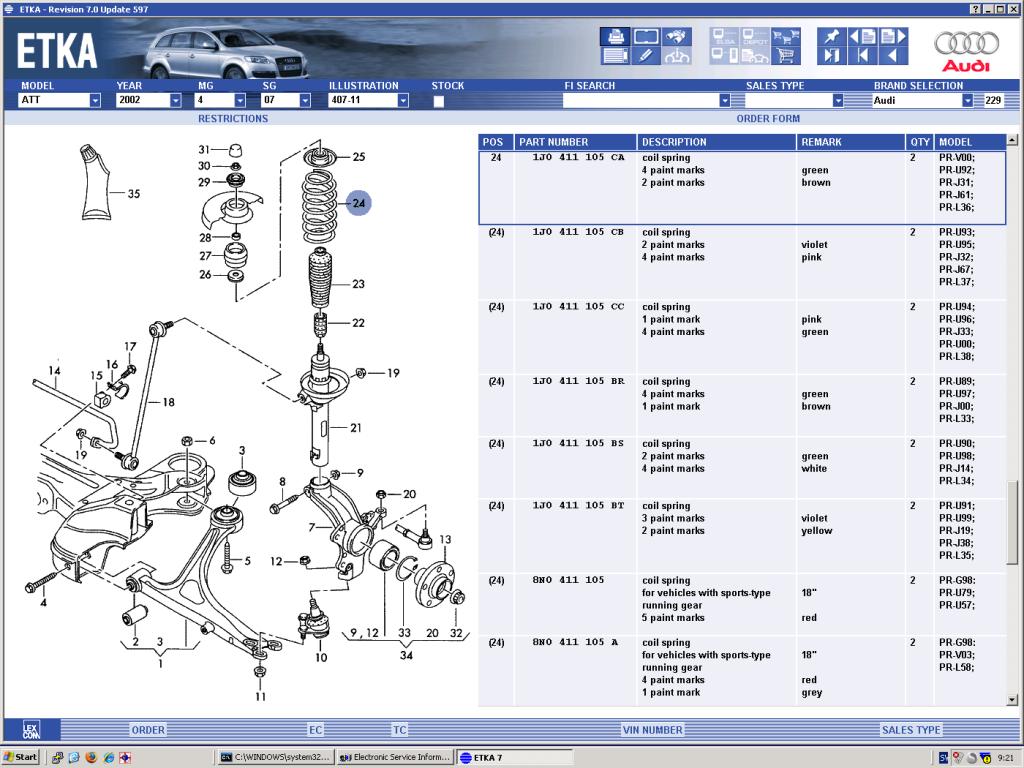Screen dimensions: 1024x768
Task: Go to next illustration page icon
Action: click(892, 37)
